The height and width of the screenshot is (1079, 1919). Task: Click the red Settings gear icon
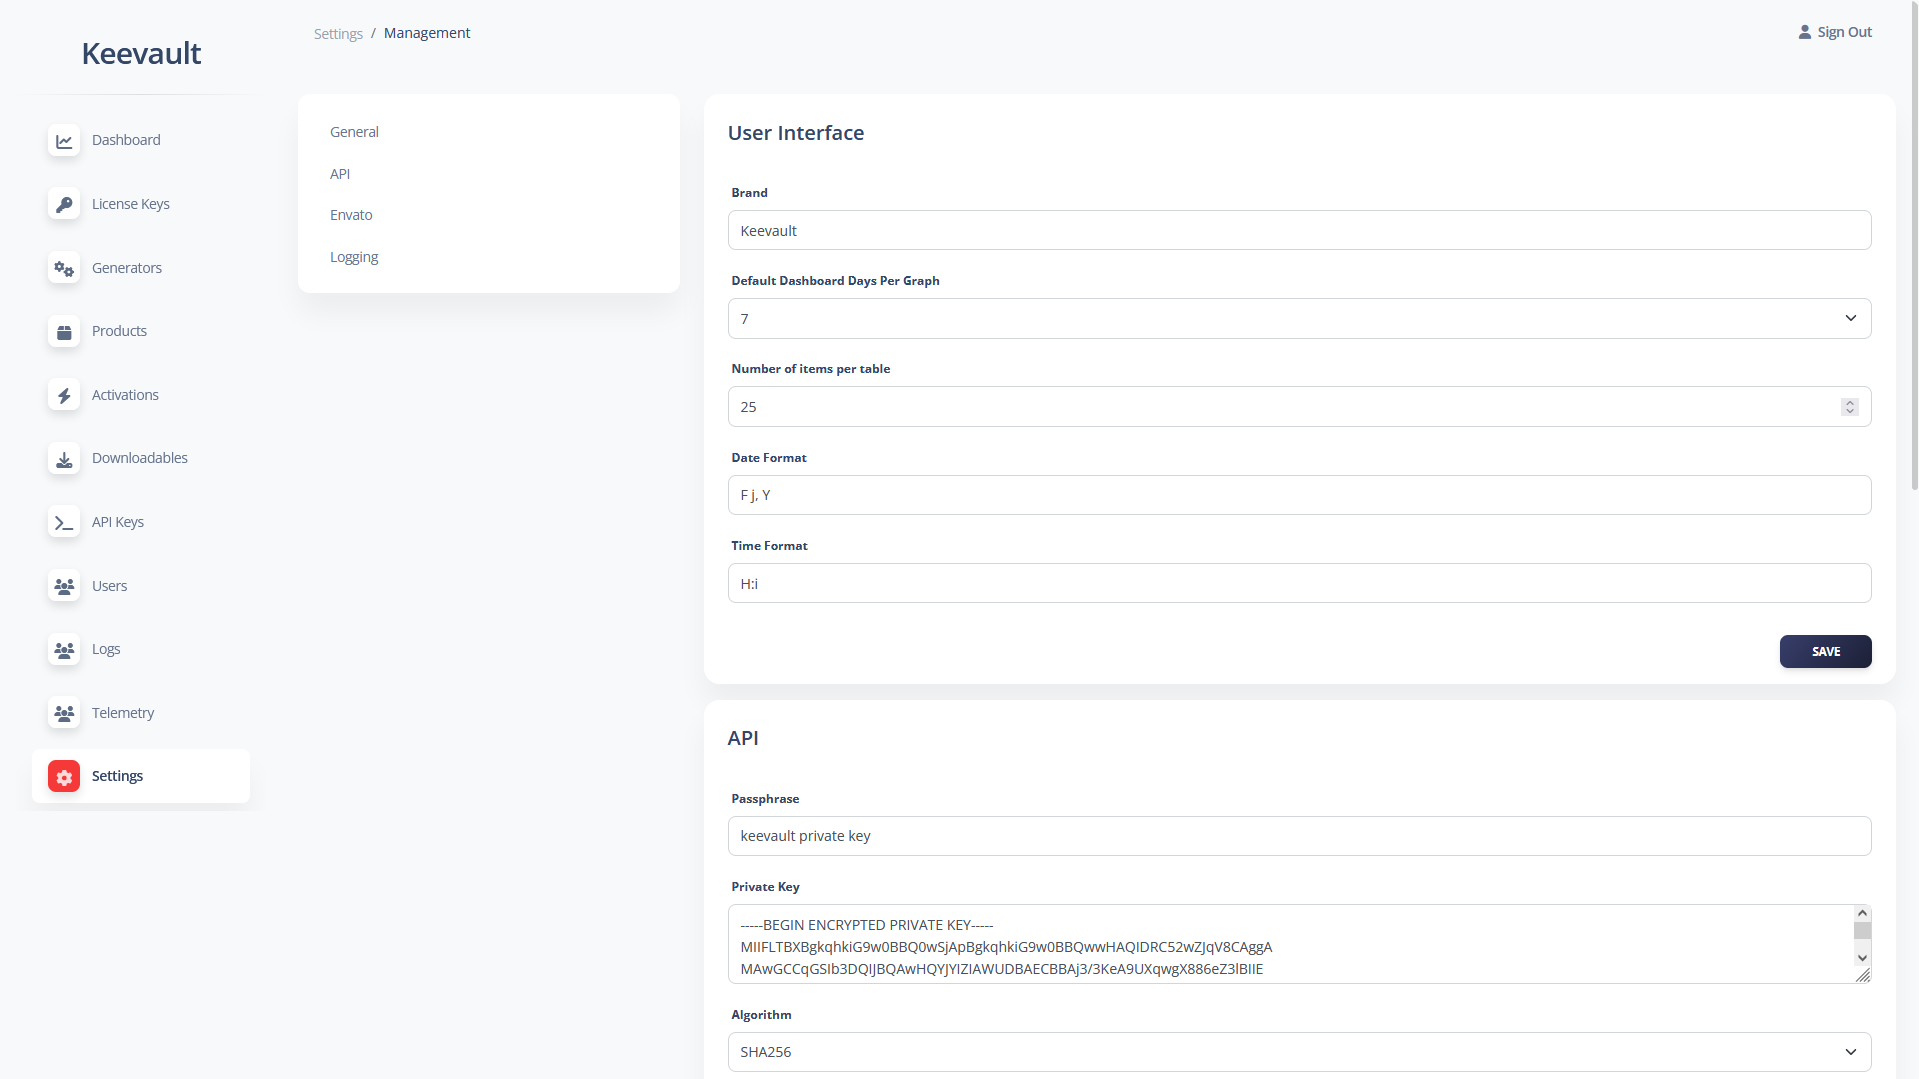point(64,777)
